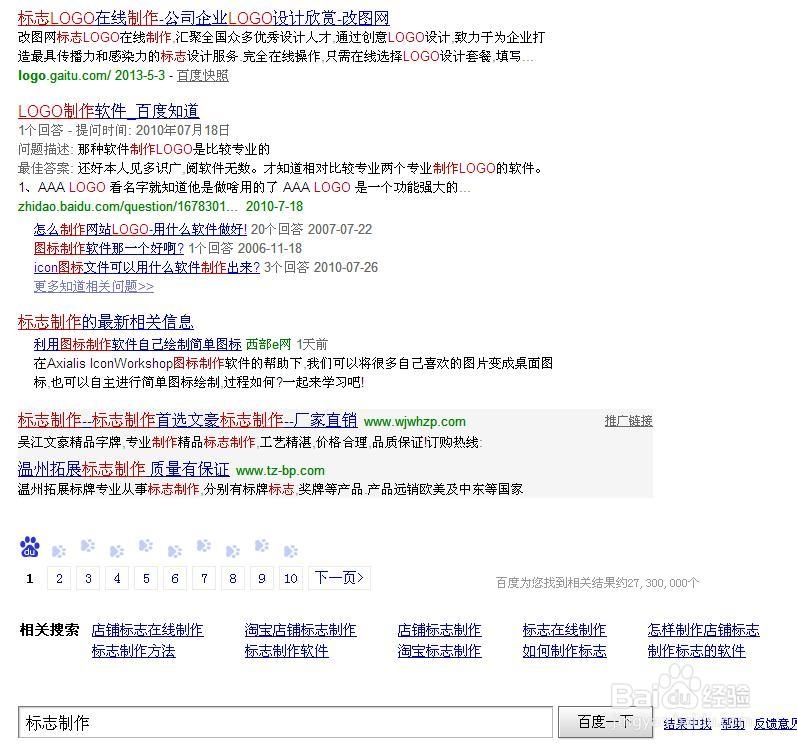Image resolution: width=797 pixels, height=749 pixels.
Task: Click green URL logo.gaitu.com/ 2013-5-3
Action: pos(91,76)
